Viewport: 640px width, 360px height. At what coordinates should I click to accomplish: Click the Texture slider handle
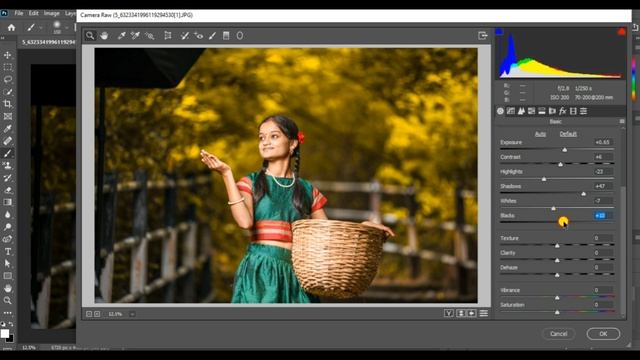(557, 246)
